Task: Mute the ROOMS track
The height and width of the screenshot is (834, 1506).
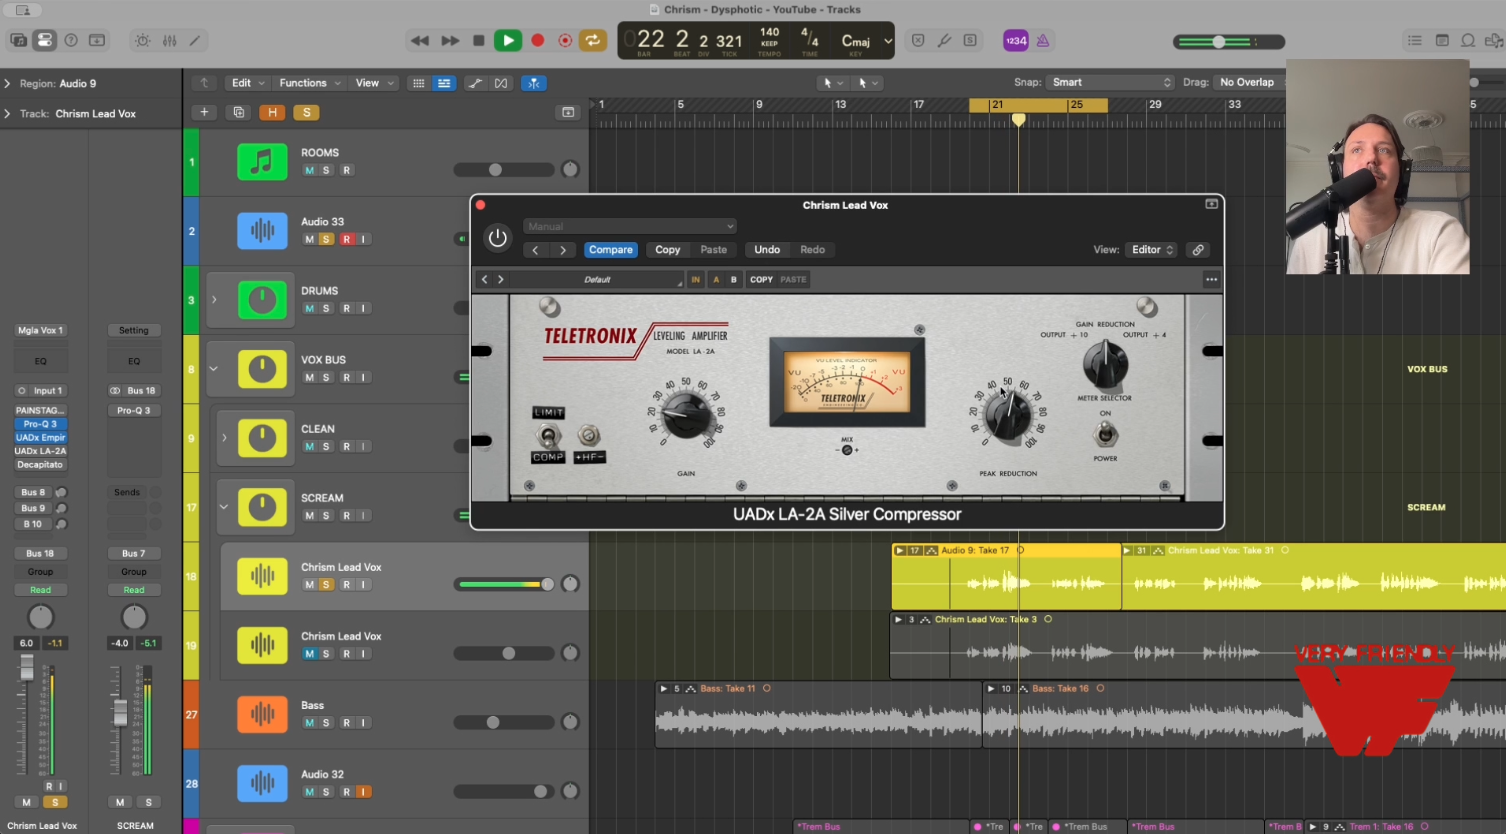Action: tap(309, 170)
